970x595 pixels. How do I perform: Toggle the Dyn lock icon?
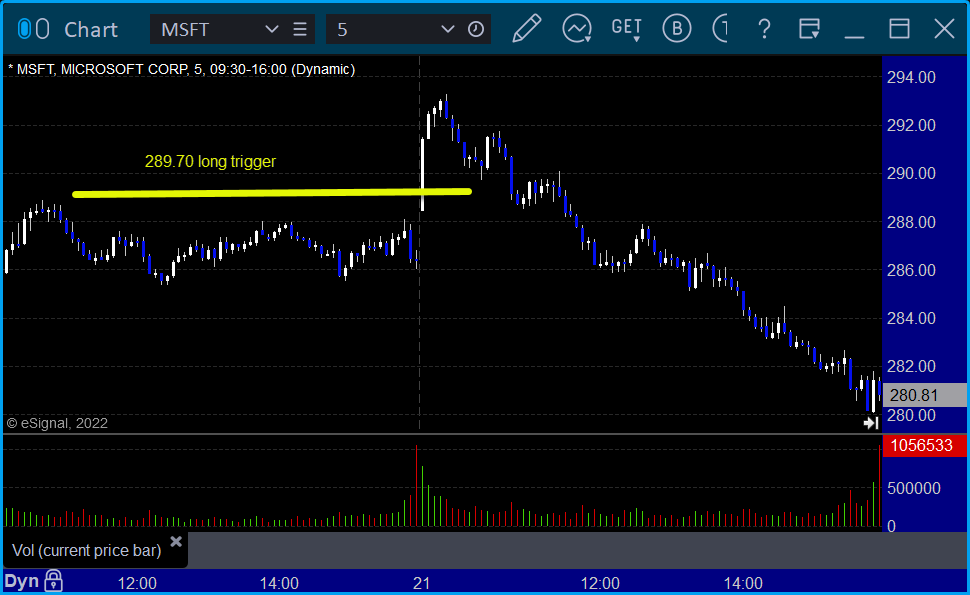pyautogui.click(x=53, y=581)
